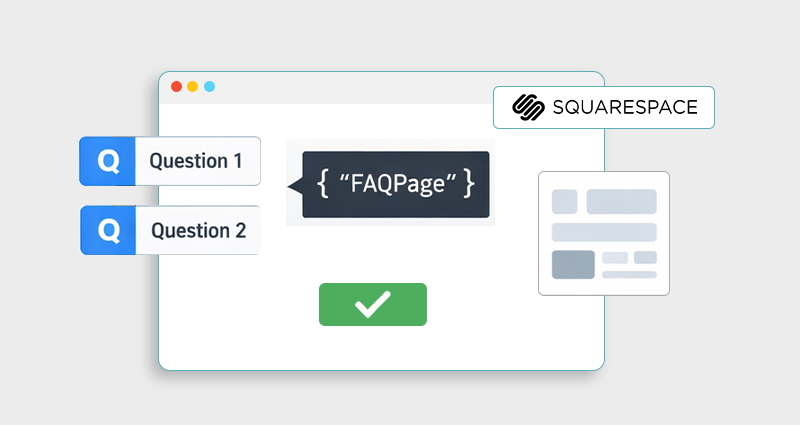This screenshot has width=800, height=425.
Task: Click the rightmost small block beside the dark square
Action: click(646, 257)
